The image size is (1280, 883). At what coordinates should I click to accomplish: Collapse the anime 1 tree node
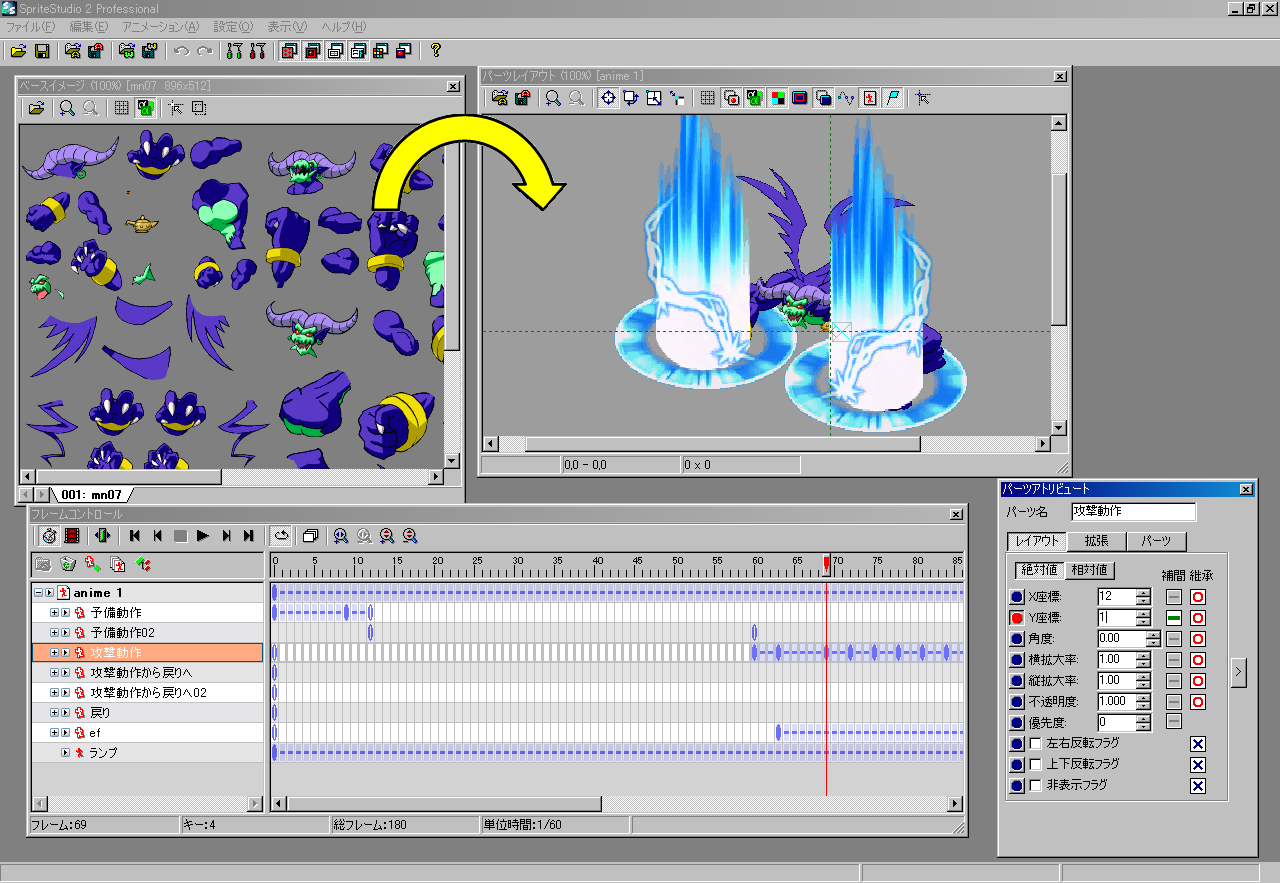(x=38, y=593)
